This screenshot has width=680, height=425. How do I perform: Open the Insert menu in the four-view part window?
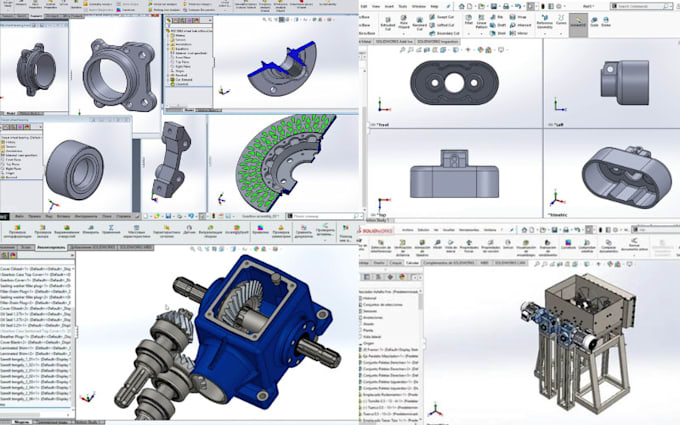(389, 7)
